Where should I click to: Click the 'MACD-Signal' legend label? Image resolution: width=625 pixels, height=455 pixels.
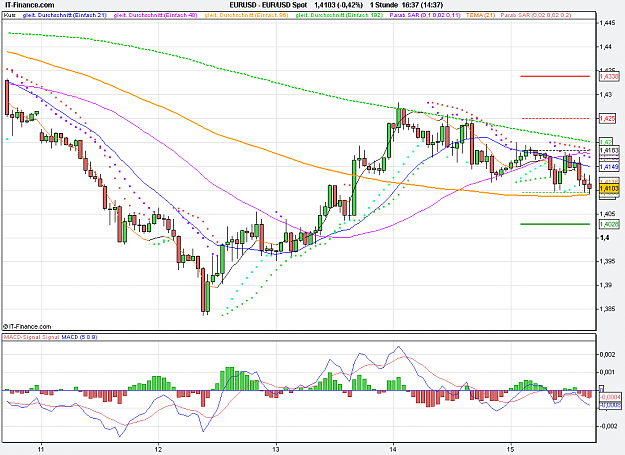20,337
